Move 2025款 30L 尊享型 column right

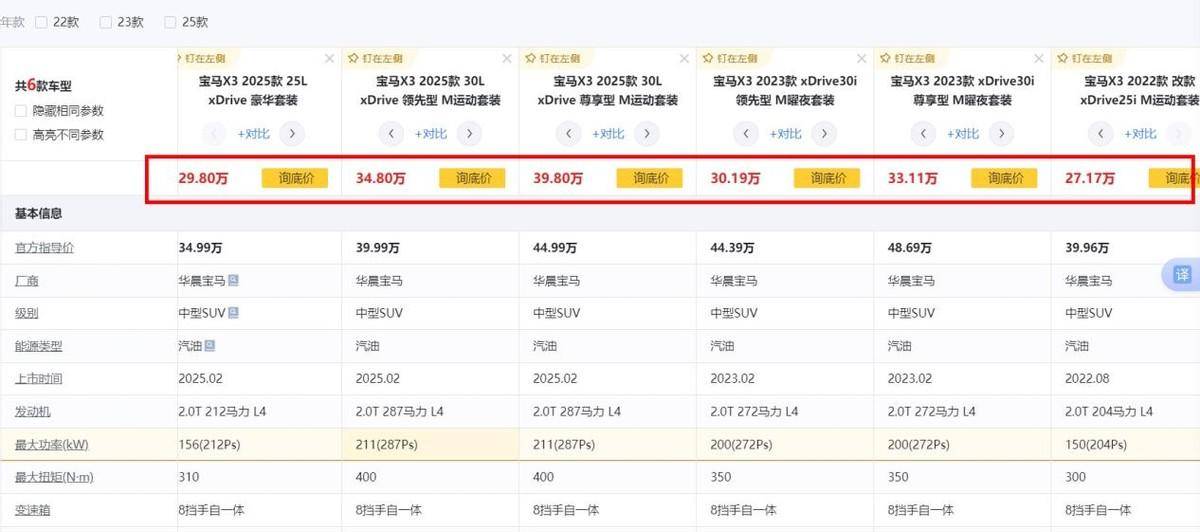click(646, 133)
